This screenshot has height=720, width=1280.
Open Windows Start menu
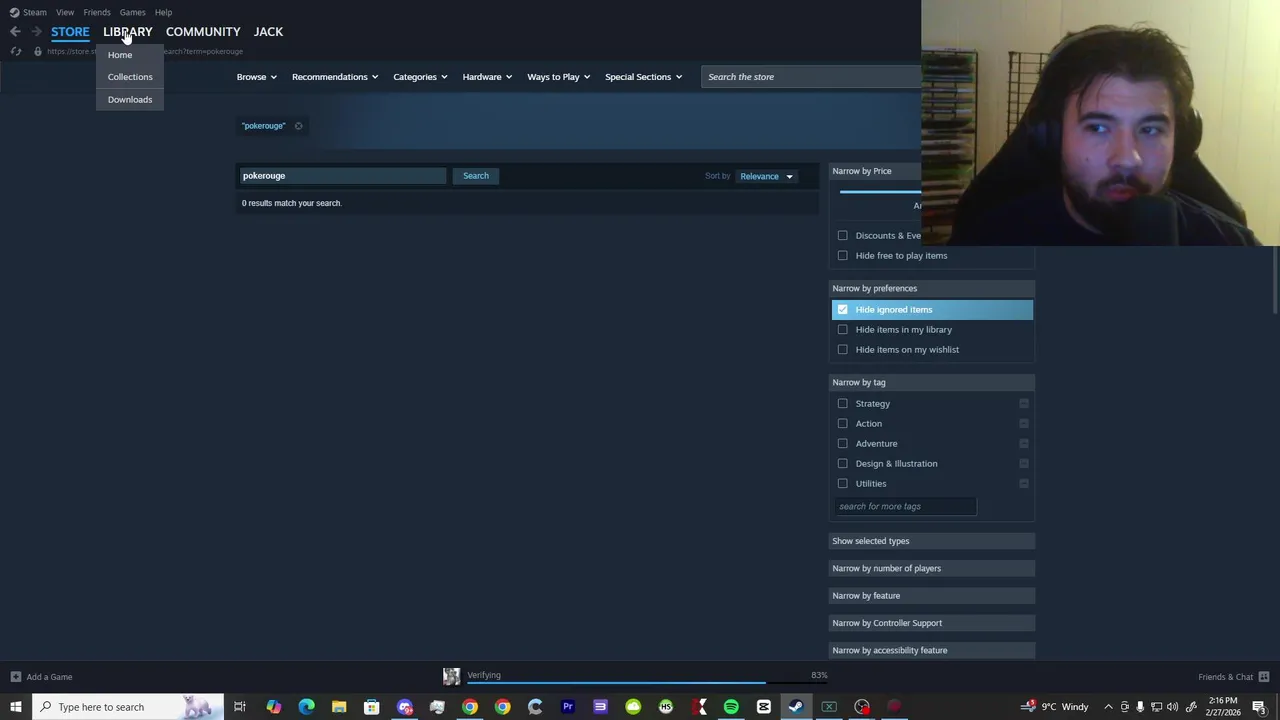pos(15,707)
